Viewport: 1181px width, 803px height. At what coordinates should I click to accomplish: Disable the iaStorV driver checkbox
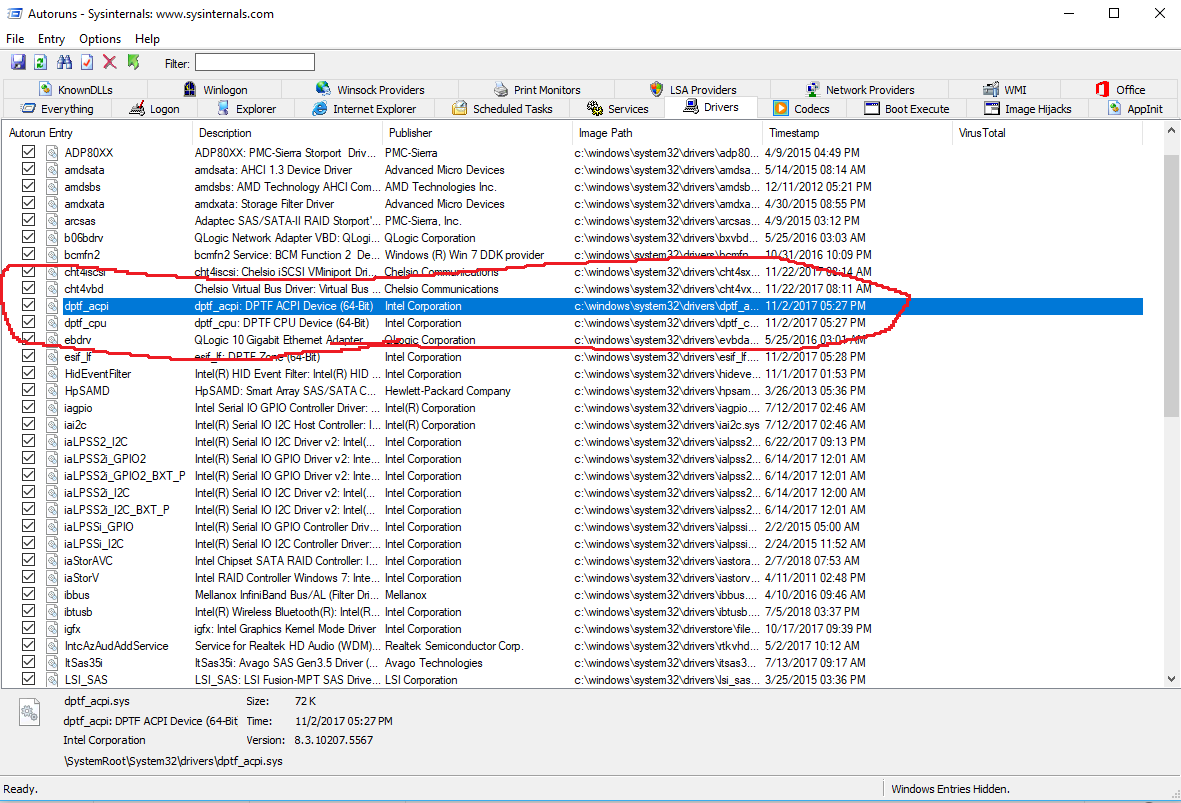(x=29, y=577)
